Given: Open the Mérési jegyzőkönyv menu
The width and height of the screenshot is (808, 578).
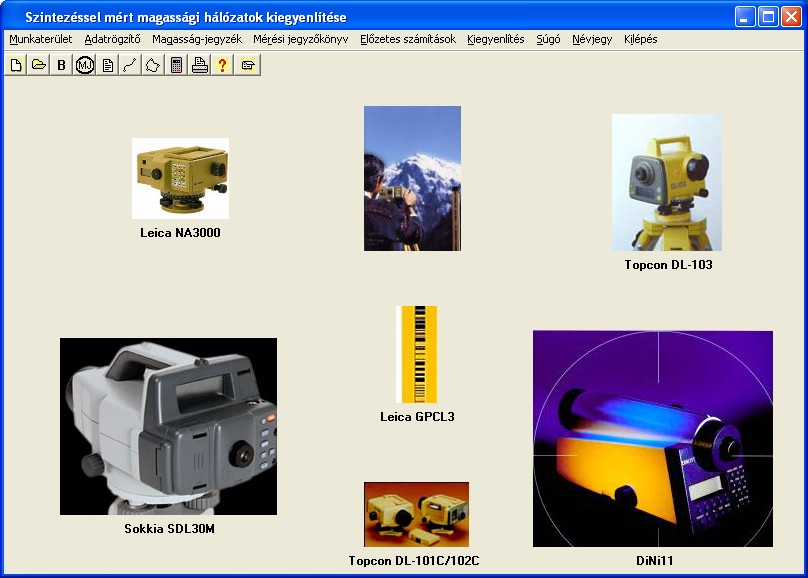Looking at the screenshot, I should click(x=300, y=39).
